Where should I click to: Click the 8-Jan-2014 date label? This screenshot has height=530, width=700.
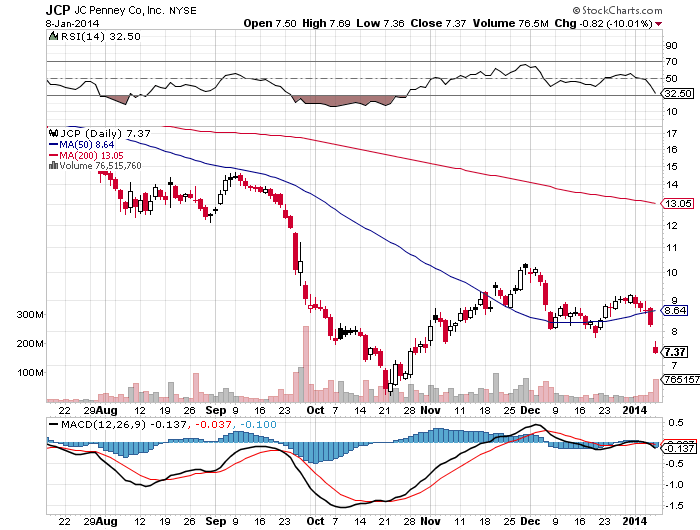click(x=72, y=23)
